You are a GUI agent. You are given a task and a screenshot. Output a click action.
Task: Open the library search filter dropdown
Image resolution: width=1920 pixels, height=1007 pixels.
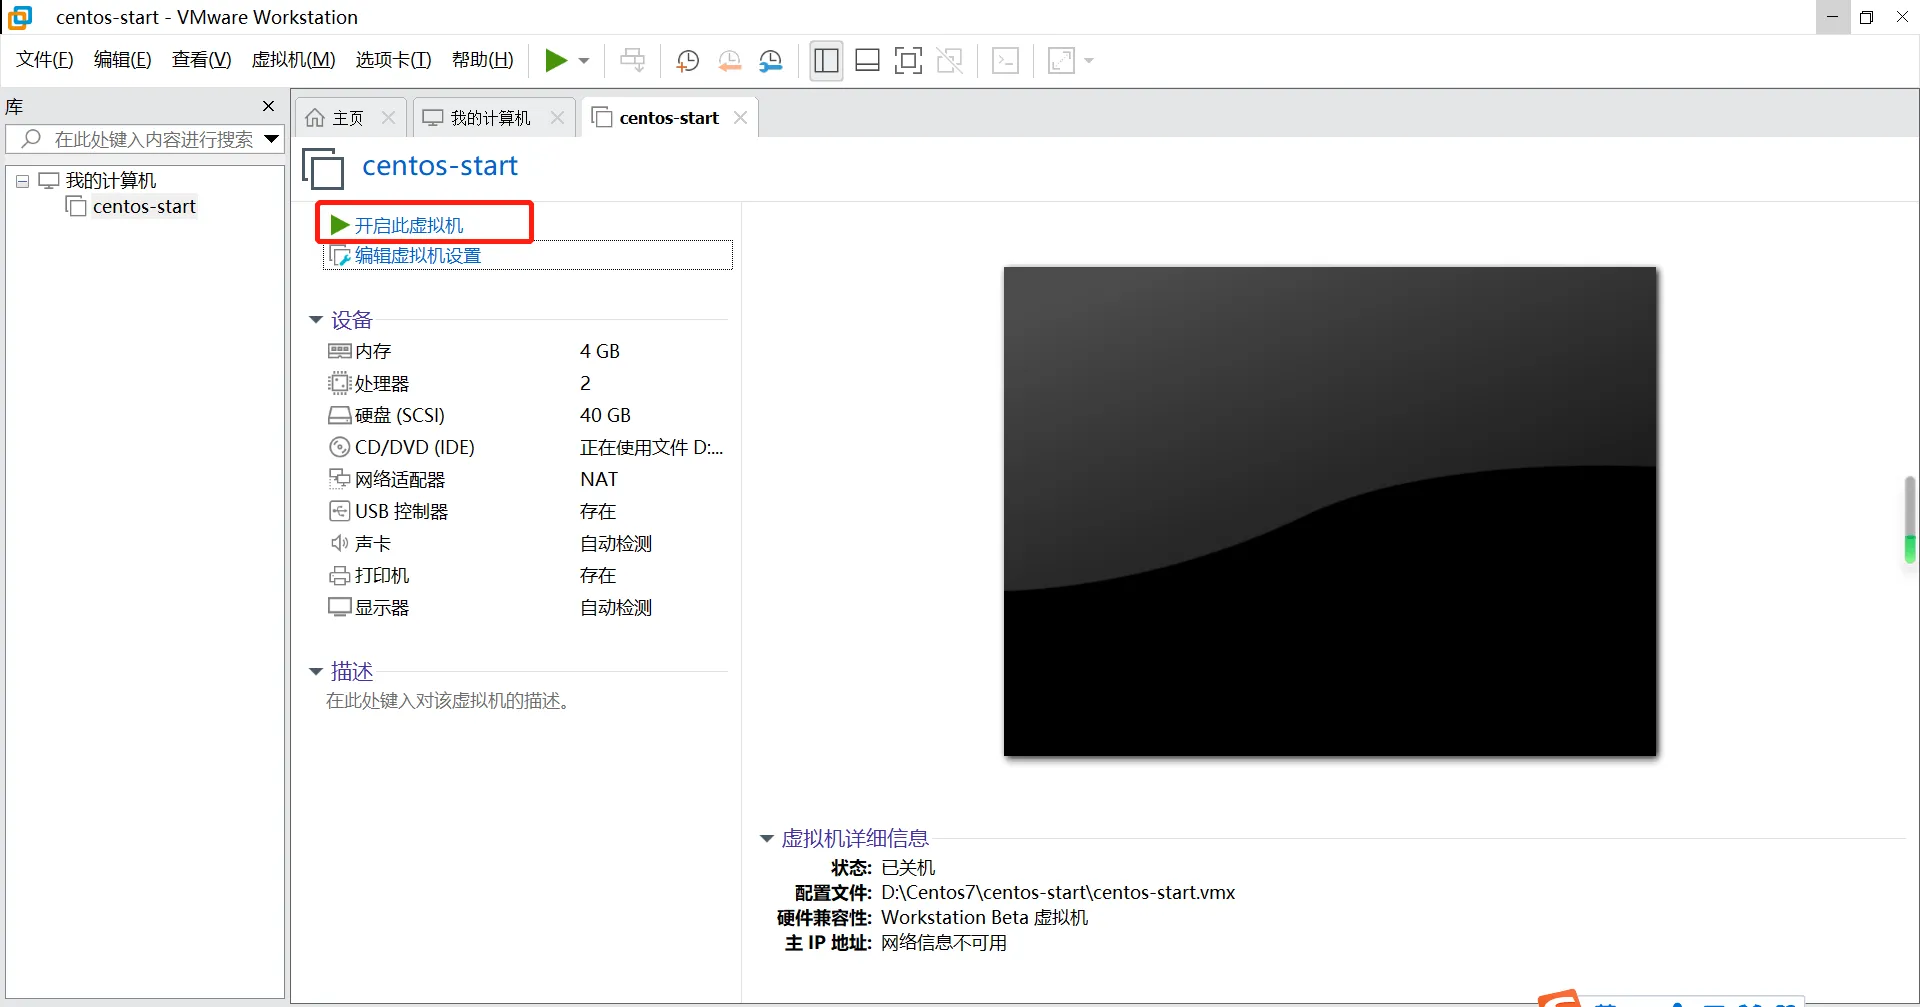pyautogui.click(x=271, y=139)
